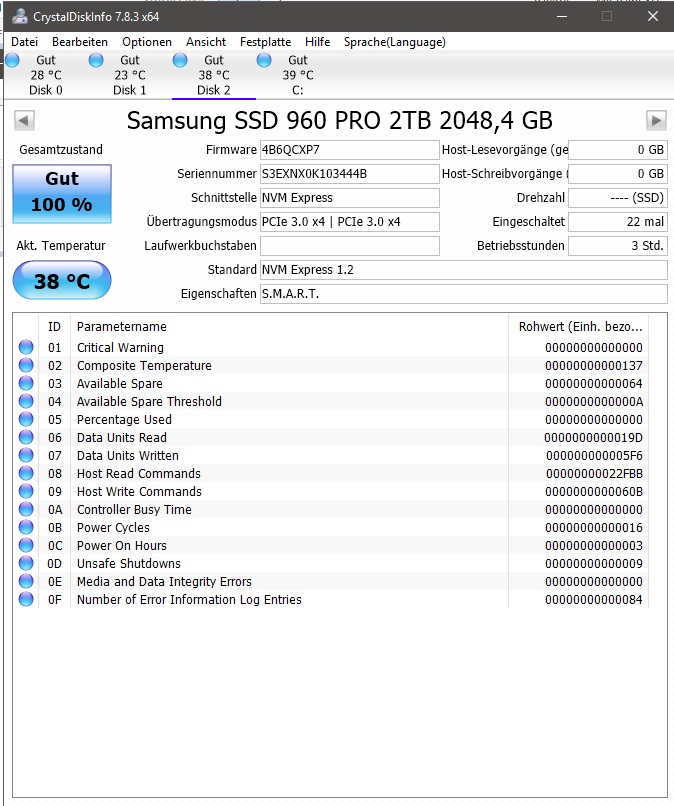Click the Host-Schreibvorgänge value 0 GB
674x806 pixels.
coord(617,174)
